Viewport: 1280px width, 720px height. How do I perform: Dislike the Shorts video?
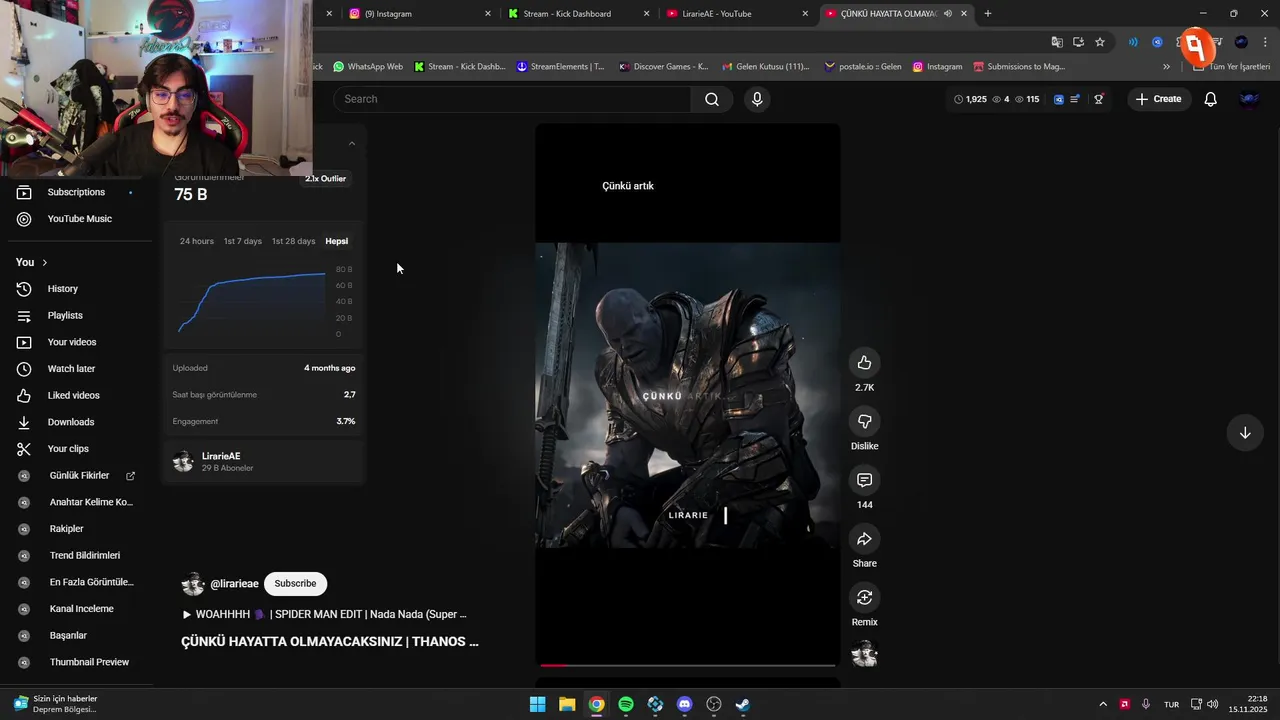pos(864,421)
